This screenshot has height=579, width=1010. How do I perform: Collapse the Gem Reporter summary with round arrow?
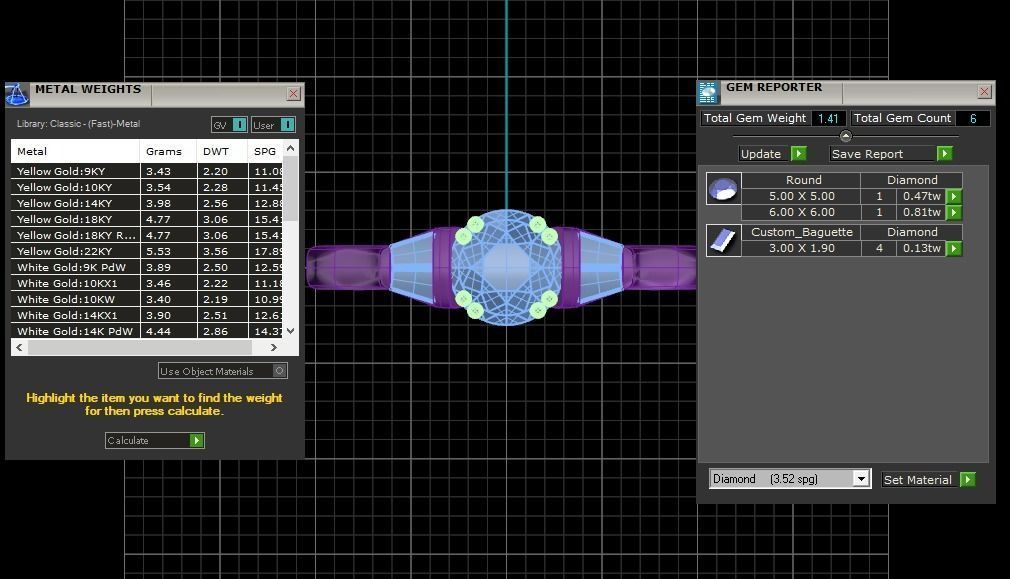[846, 136]
